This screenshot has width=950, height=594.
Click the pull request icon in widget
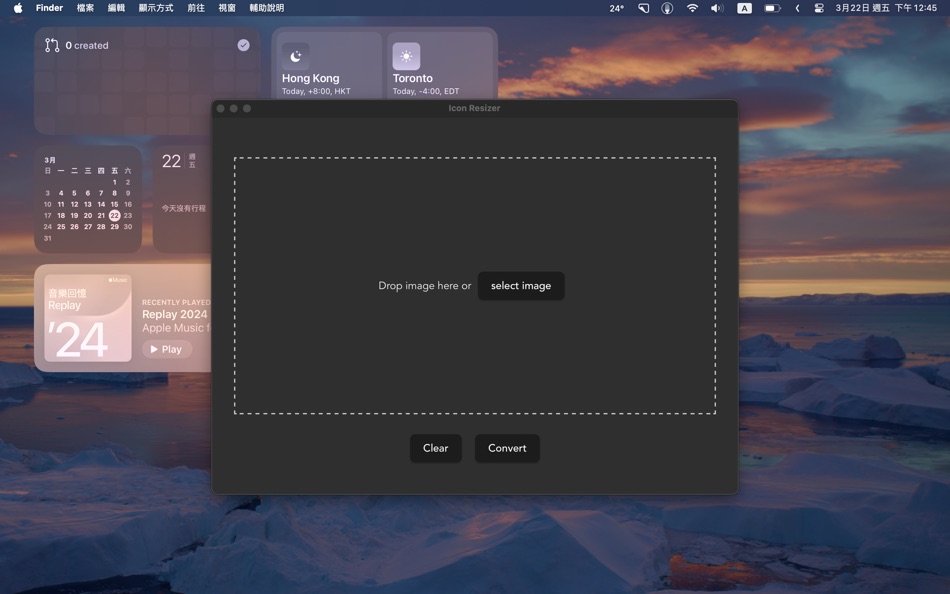coord(52,45)
